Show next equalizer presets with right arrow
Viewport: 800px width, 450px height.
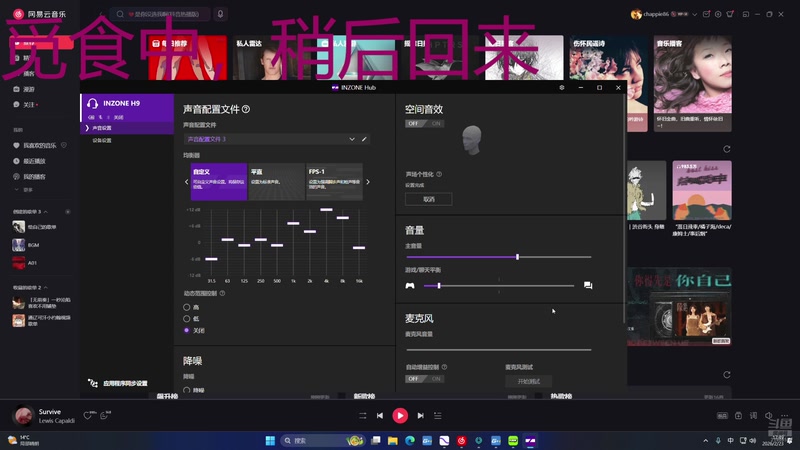(368, 182)
